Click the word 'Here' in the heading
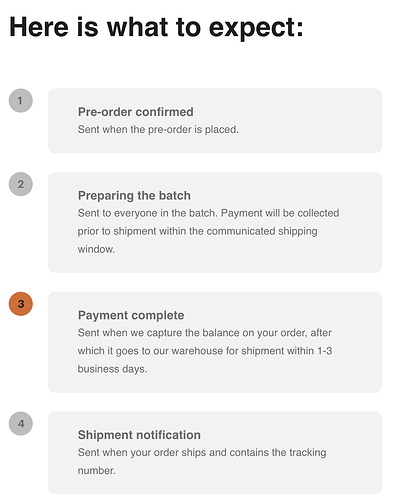The width and height of the screenshot is (396, 500). point(39,27)
